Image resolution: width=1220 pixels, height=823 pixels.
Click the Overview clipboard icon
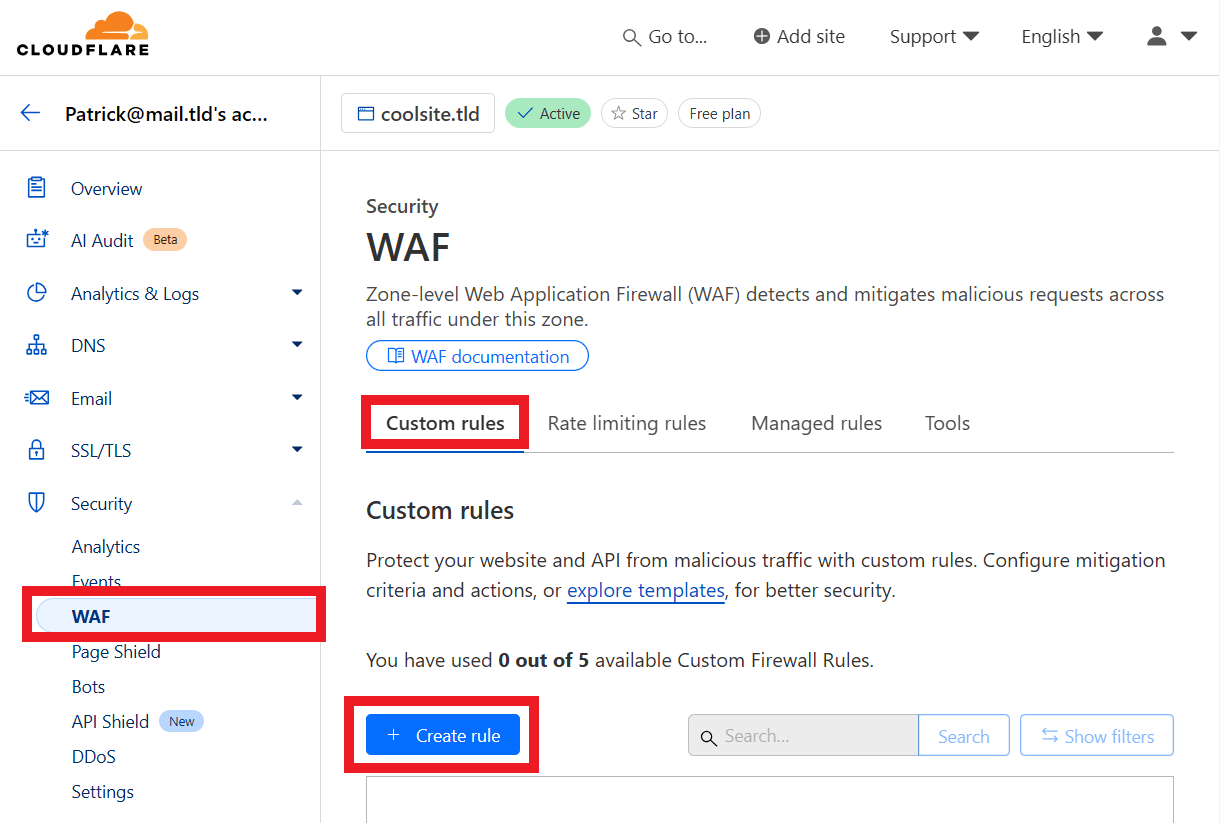(37, 187)
